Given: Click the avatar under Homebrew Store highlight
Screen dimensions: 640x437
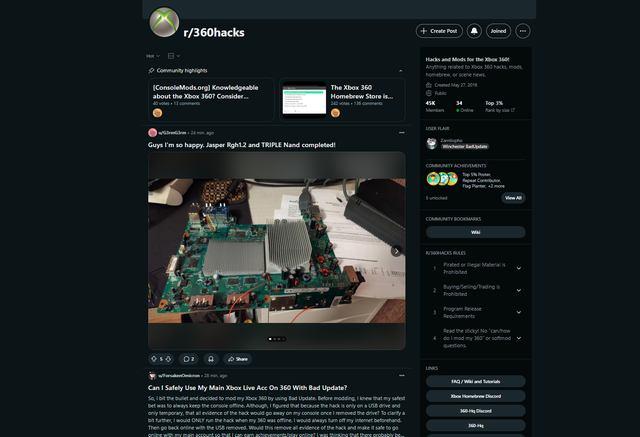Looking at the screenshot, I should click(336, 113).
